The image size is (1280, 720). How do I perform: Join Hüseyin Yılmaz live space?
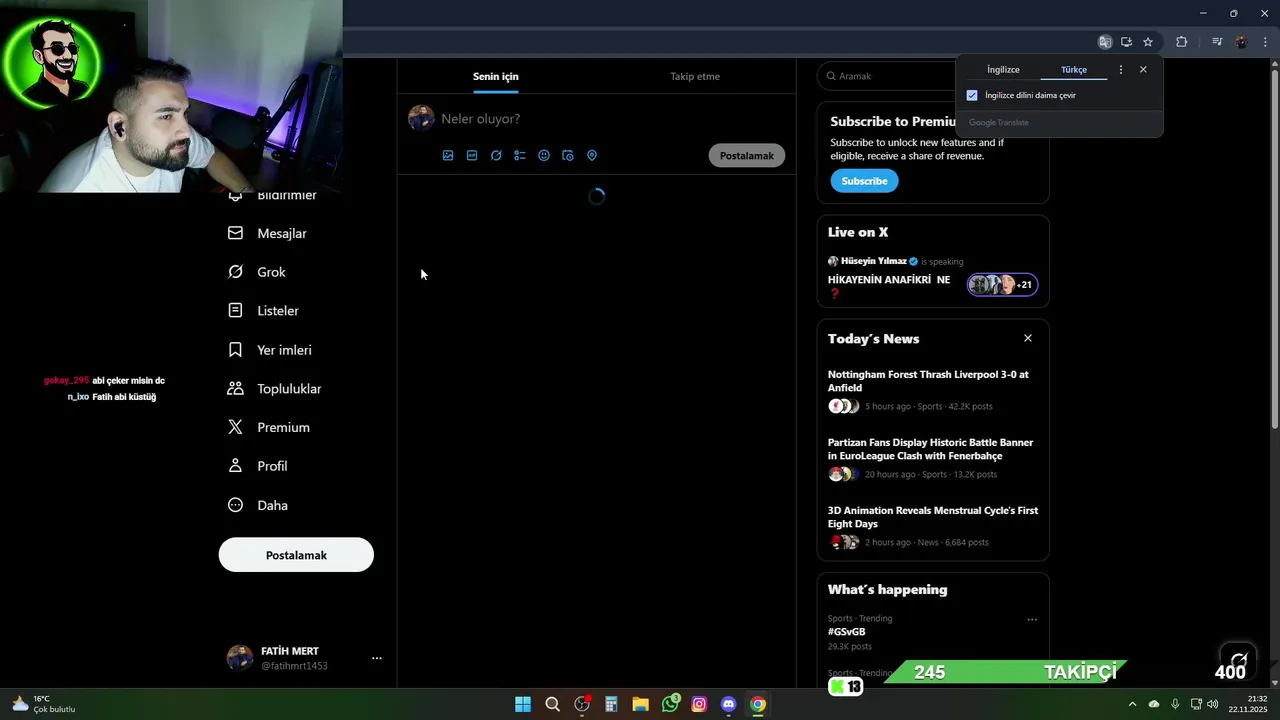[x=932, y=277]
